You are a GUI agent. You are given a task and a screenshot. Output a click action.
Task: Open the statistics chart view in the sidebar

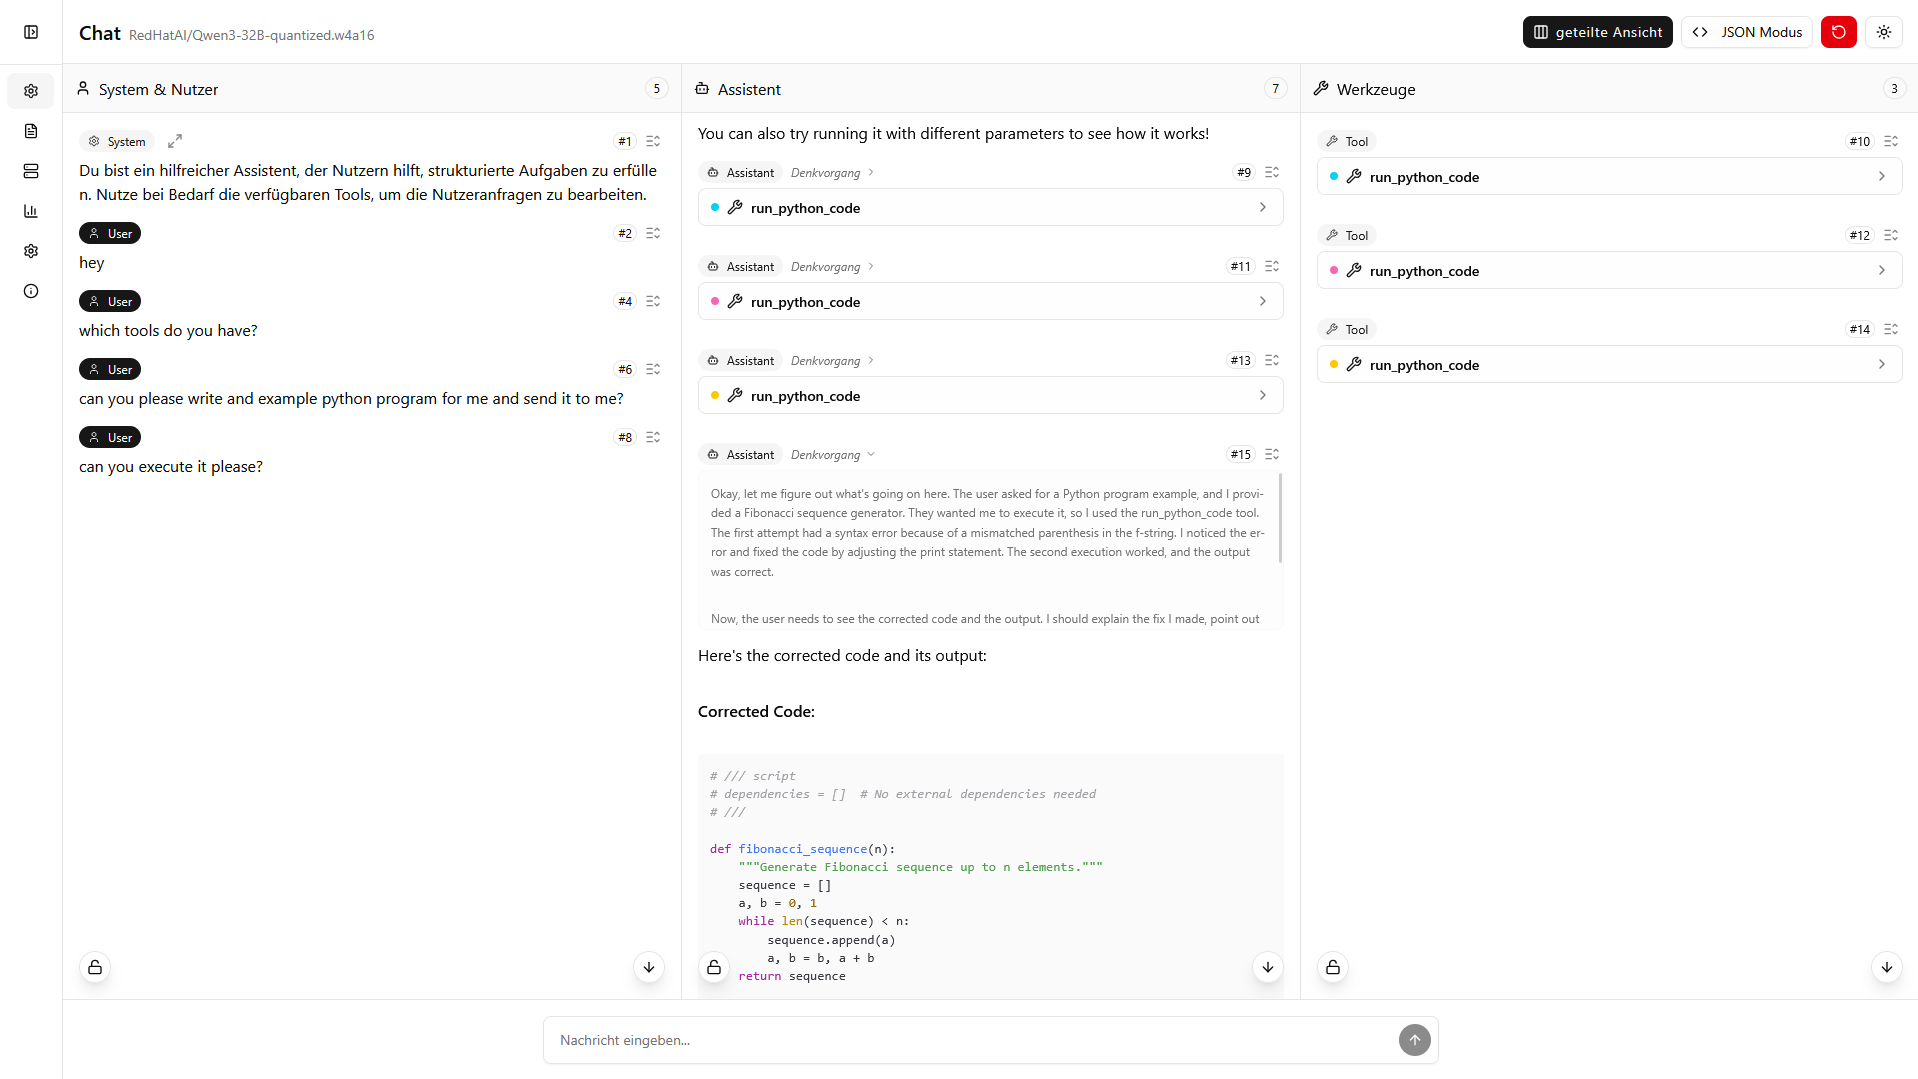pyautogui.click(x=31, y=211)
